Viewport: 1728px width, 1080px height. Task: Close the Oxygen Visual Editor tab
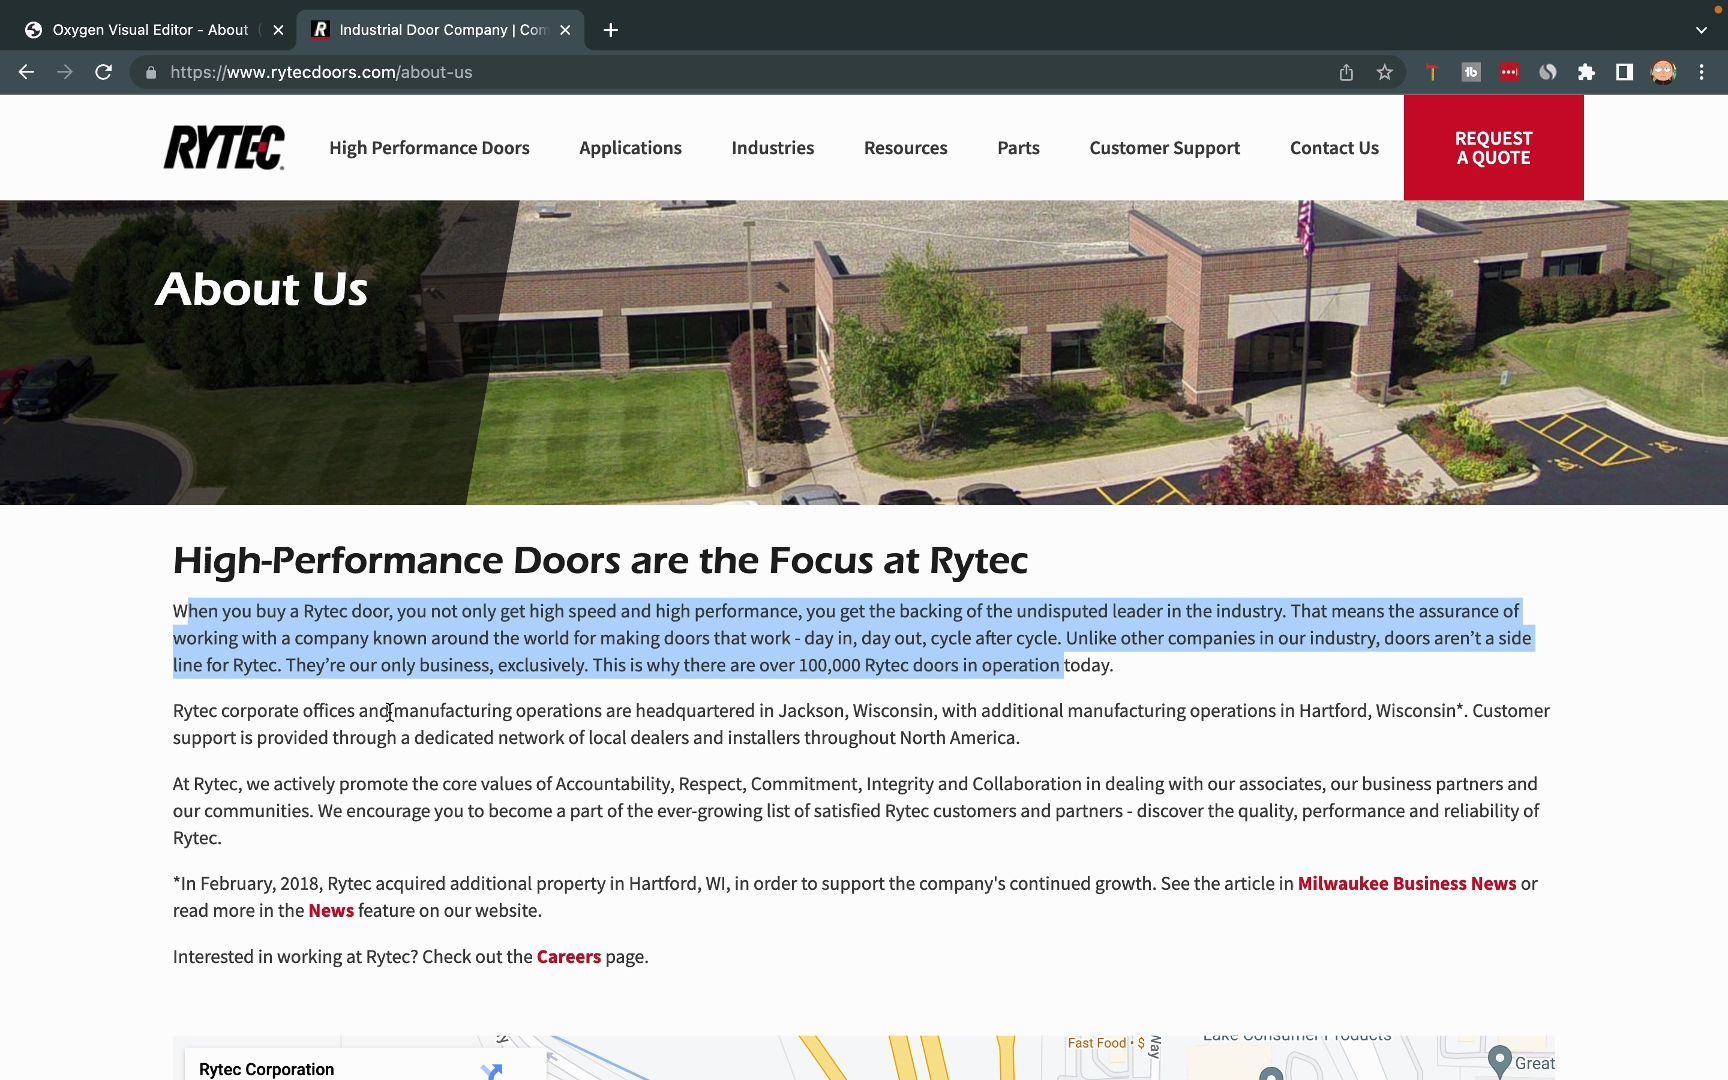pyautogui.click(x=278, y=30)
